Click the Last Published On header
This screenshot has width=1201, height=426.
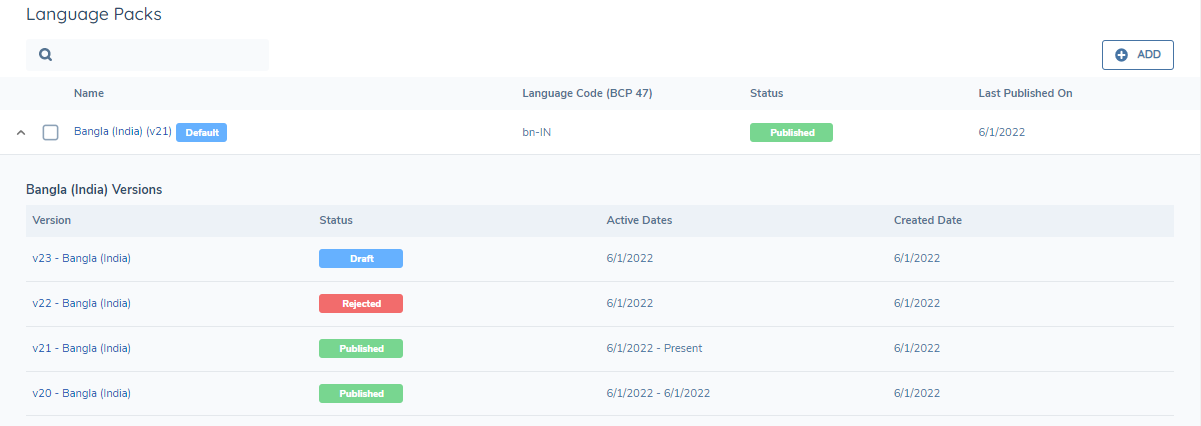click(x=1025, y=93)
